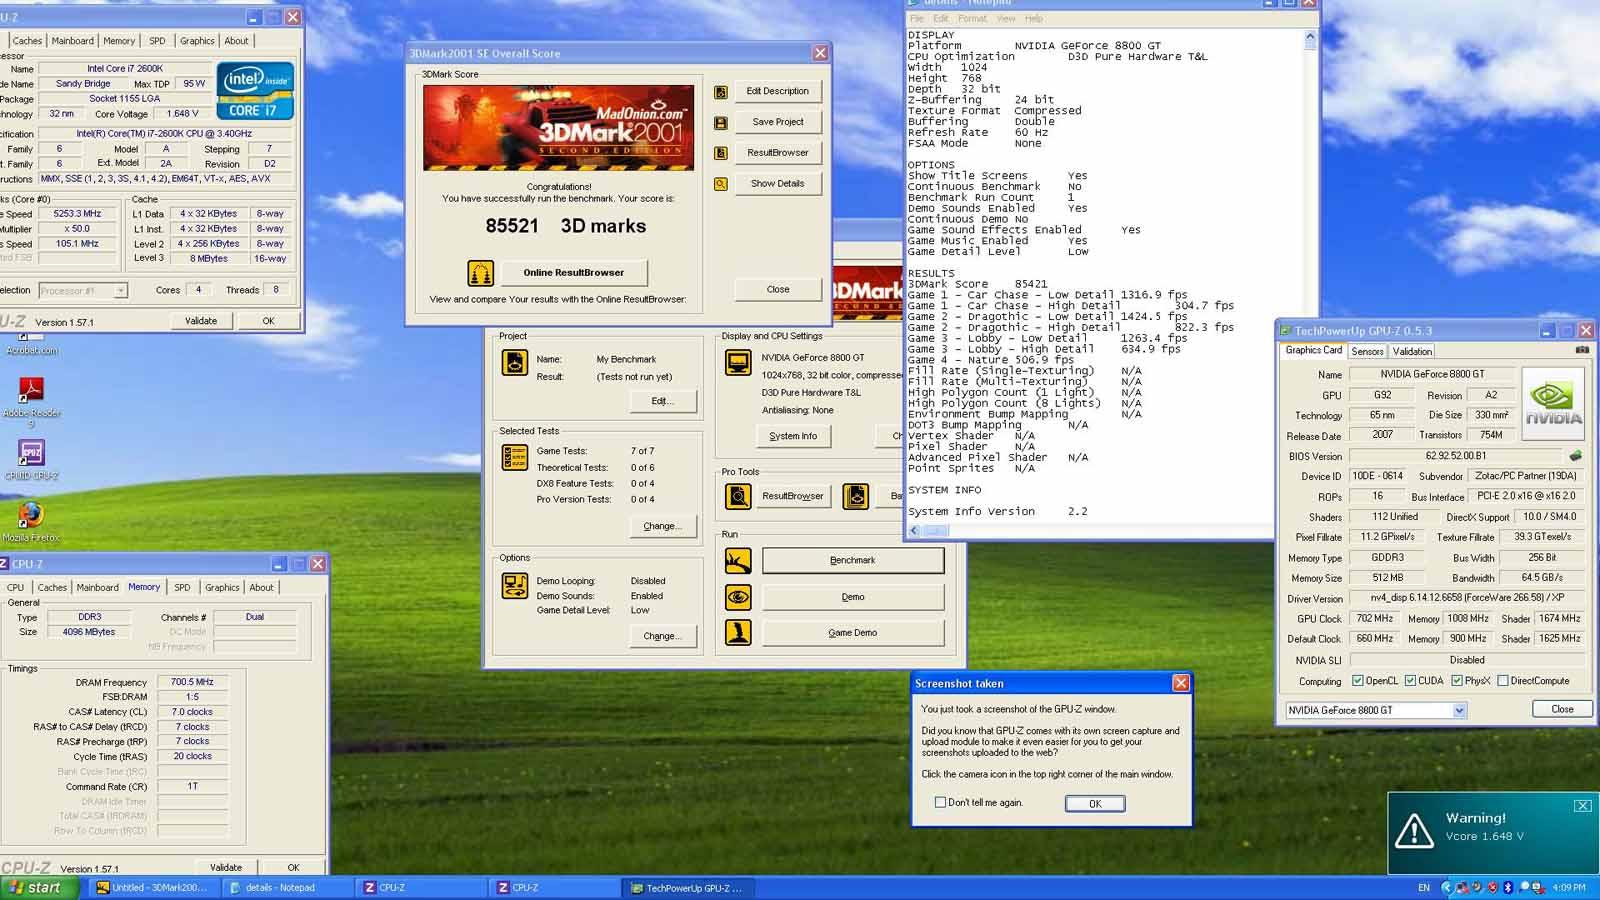Open the About tab in the upper CPU-Z window
The width and height of the screenshot is (1600, 900).
coord(237,41)
